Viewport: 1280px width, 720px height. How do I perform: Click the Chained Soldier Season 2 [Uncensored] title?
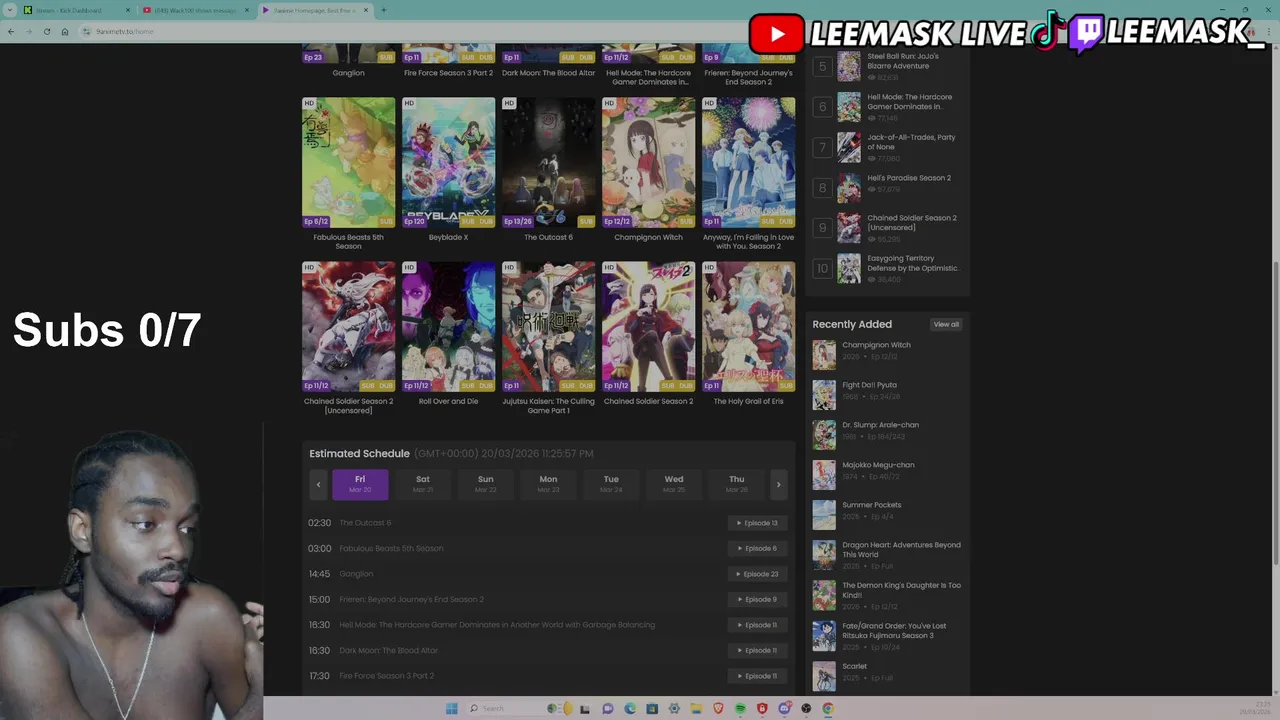[348, 406]
